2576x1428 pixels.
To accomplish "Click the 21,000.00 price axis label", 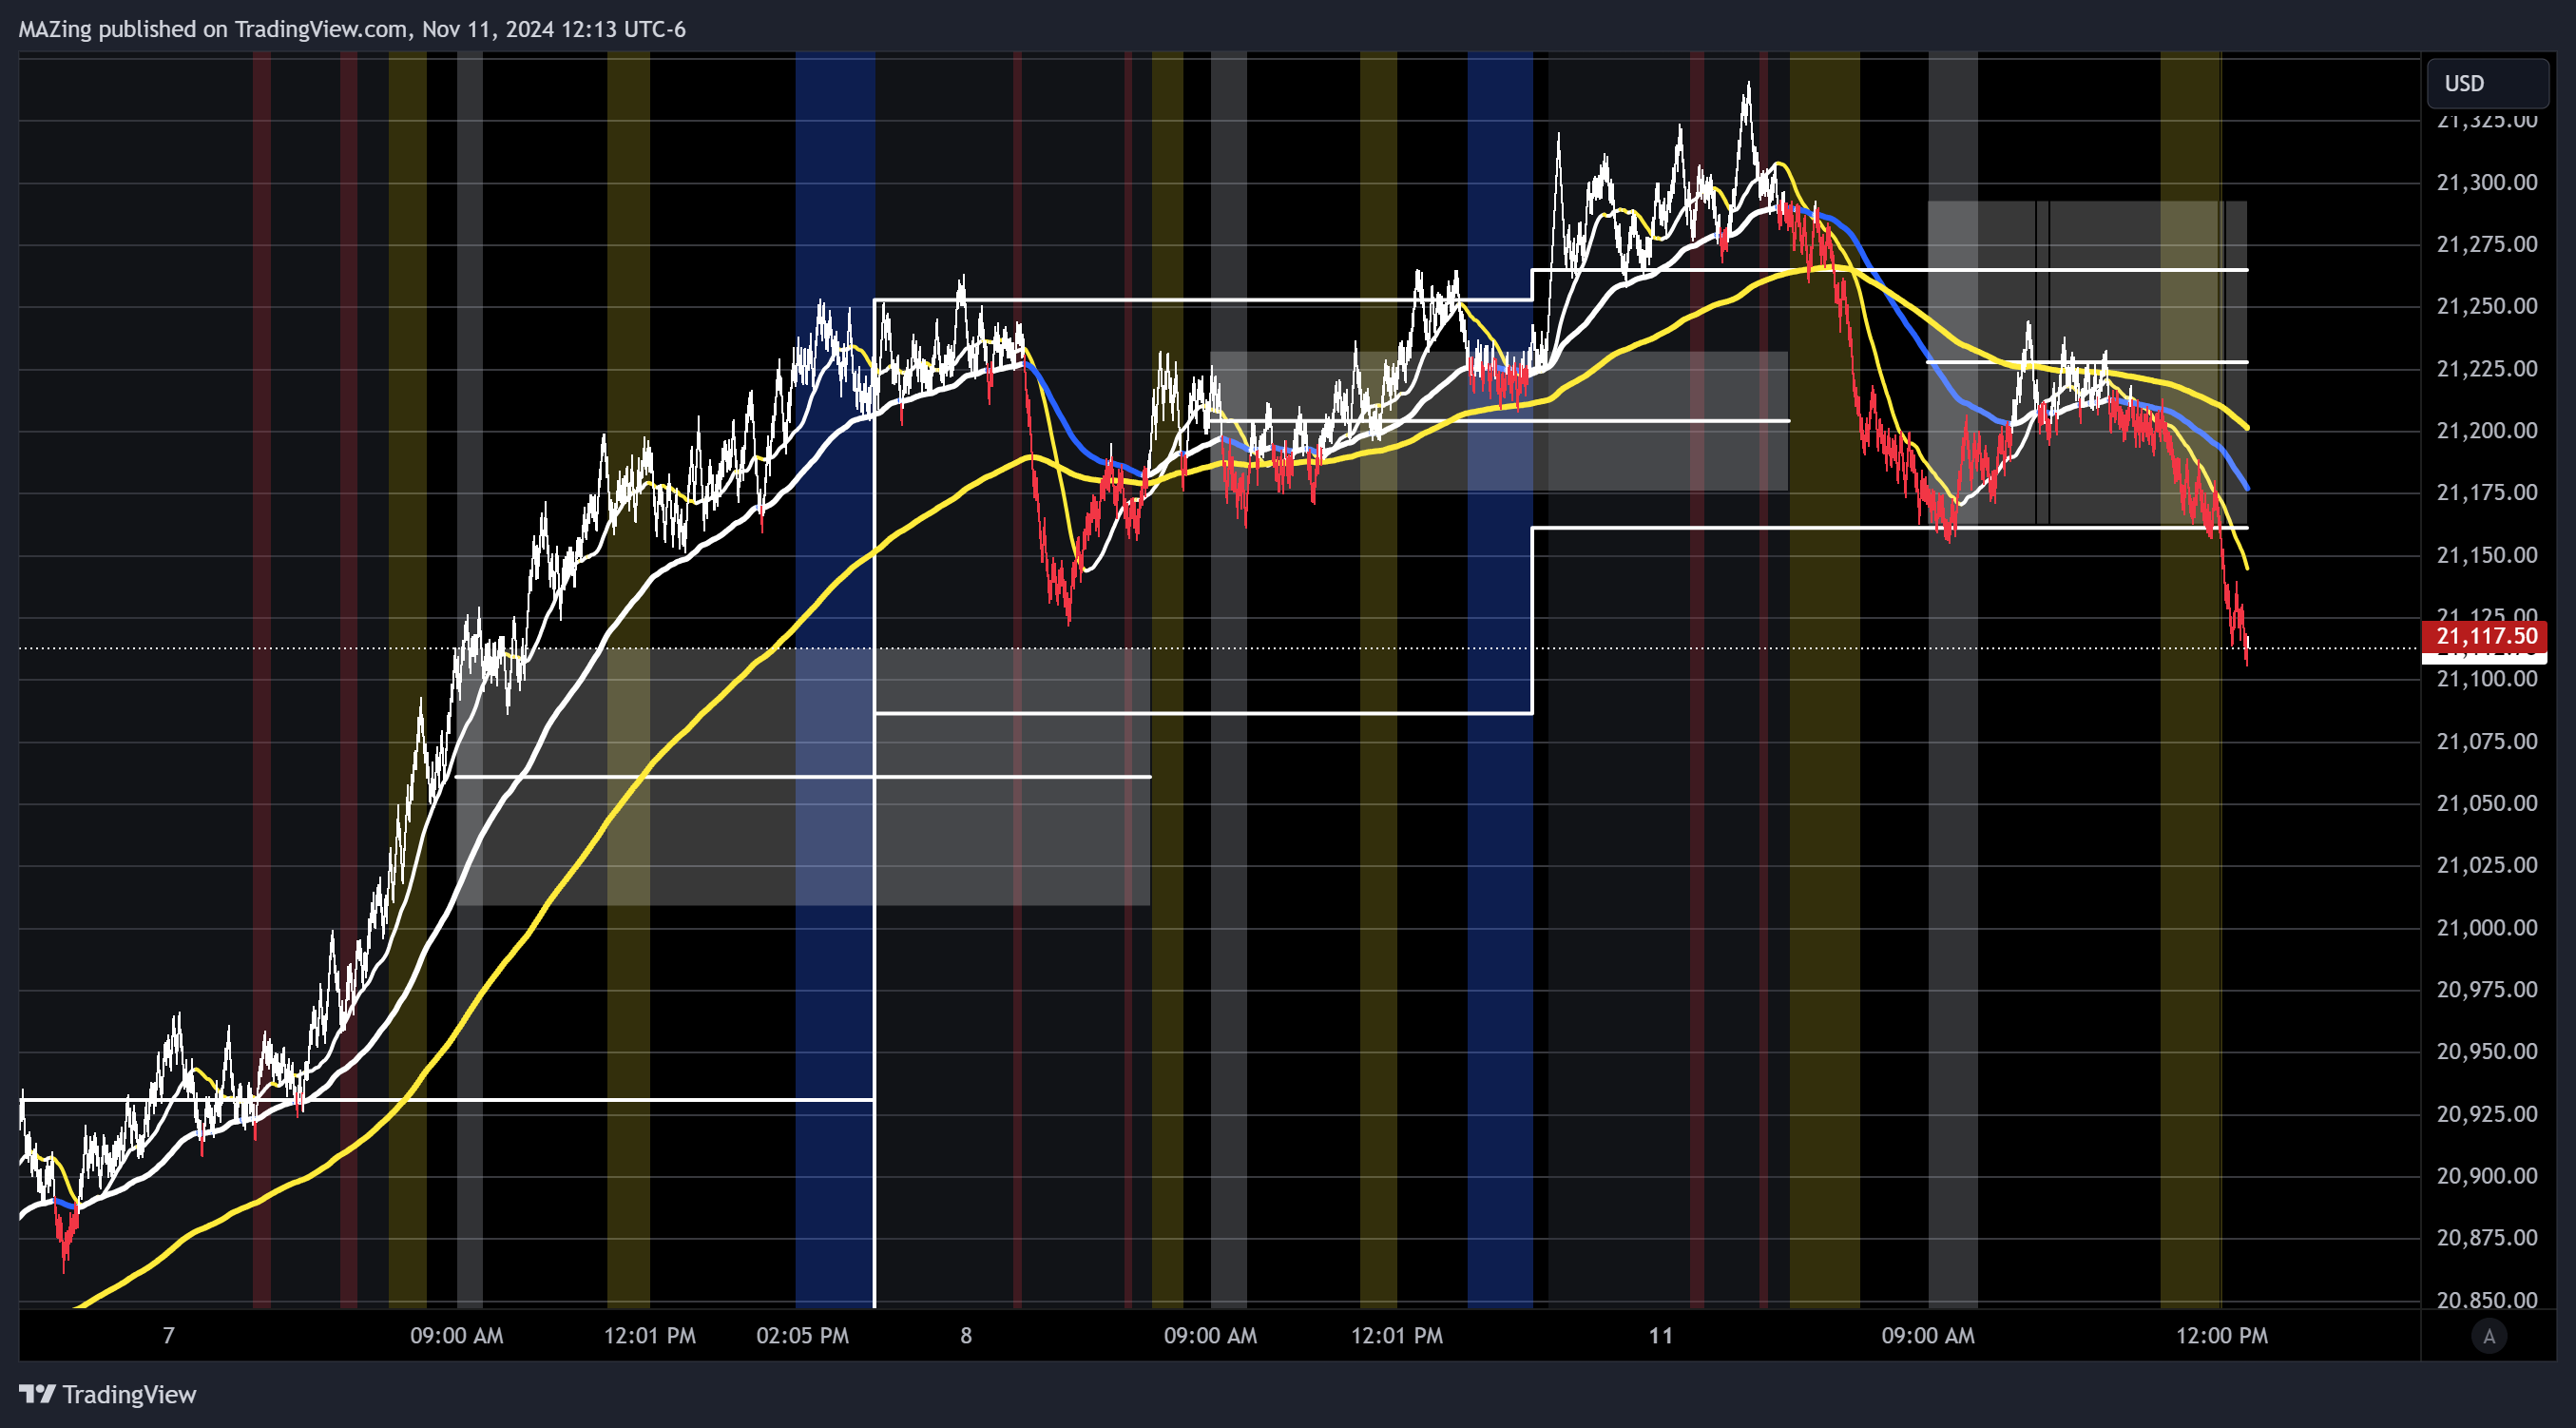I will click(2486, 928).
